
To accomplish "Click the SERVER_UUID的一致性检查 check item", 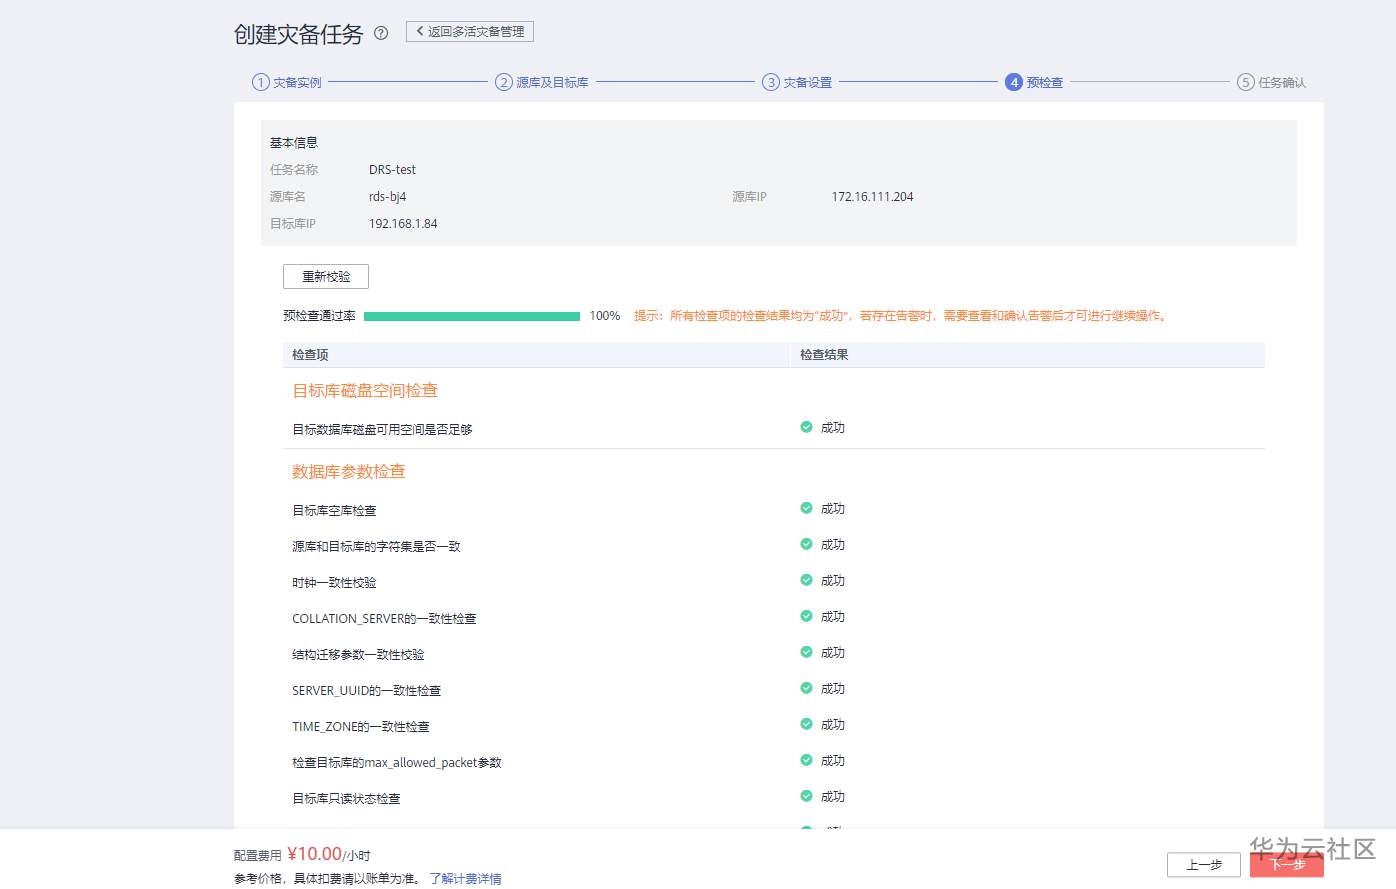I will tap(366, 691).
